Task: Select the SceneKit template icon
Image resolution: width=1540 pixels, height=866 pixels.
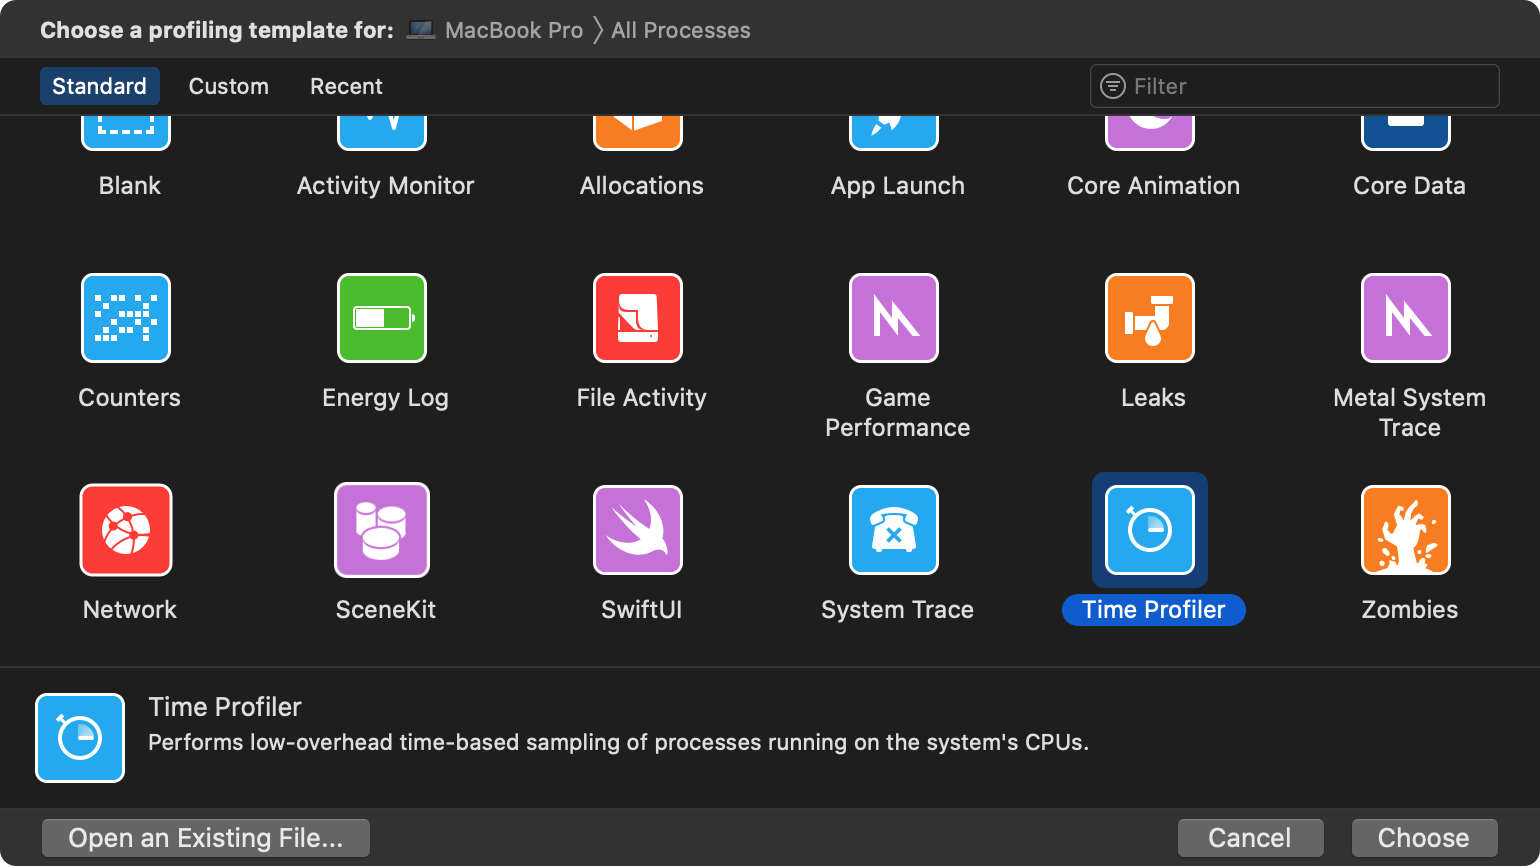Action: tap(382, 530)
